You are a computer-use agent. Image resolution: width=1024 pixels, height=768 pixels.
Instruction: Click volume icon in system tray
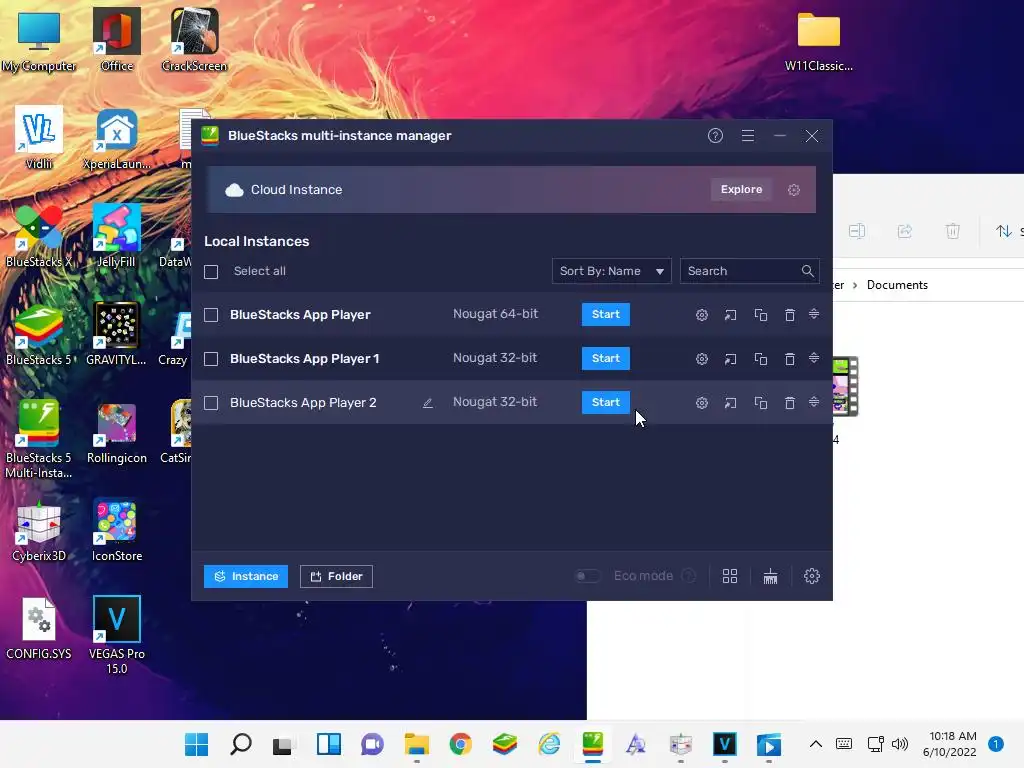900,744
